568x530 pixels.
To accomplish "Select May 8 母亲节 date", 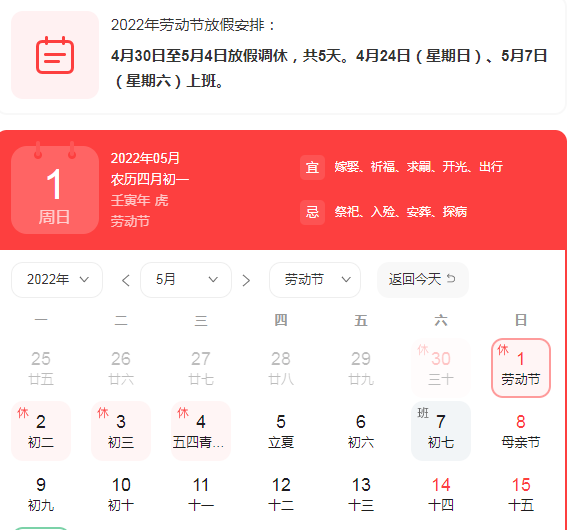I will [x=521, y=431].
